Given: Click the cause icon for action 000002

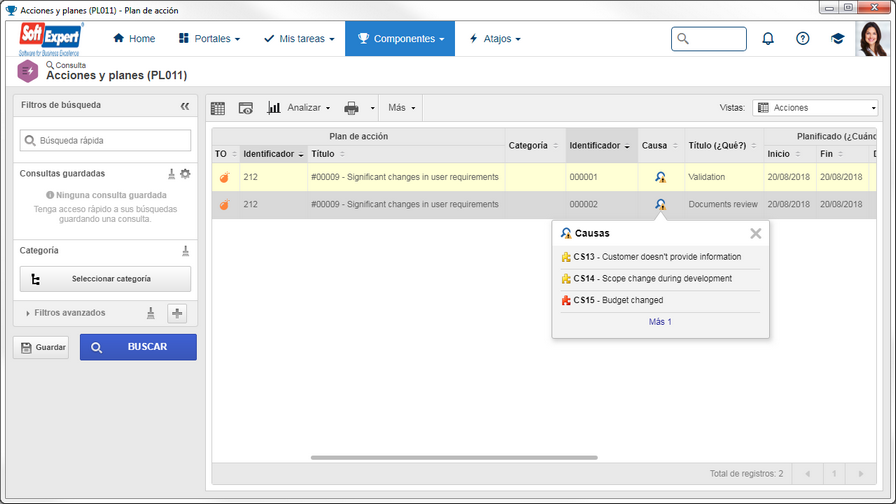Looking at the screenshot, I should pyautogui.click(x=661, y=204).
